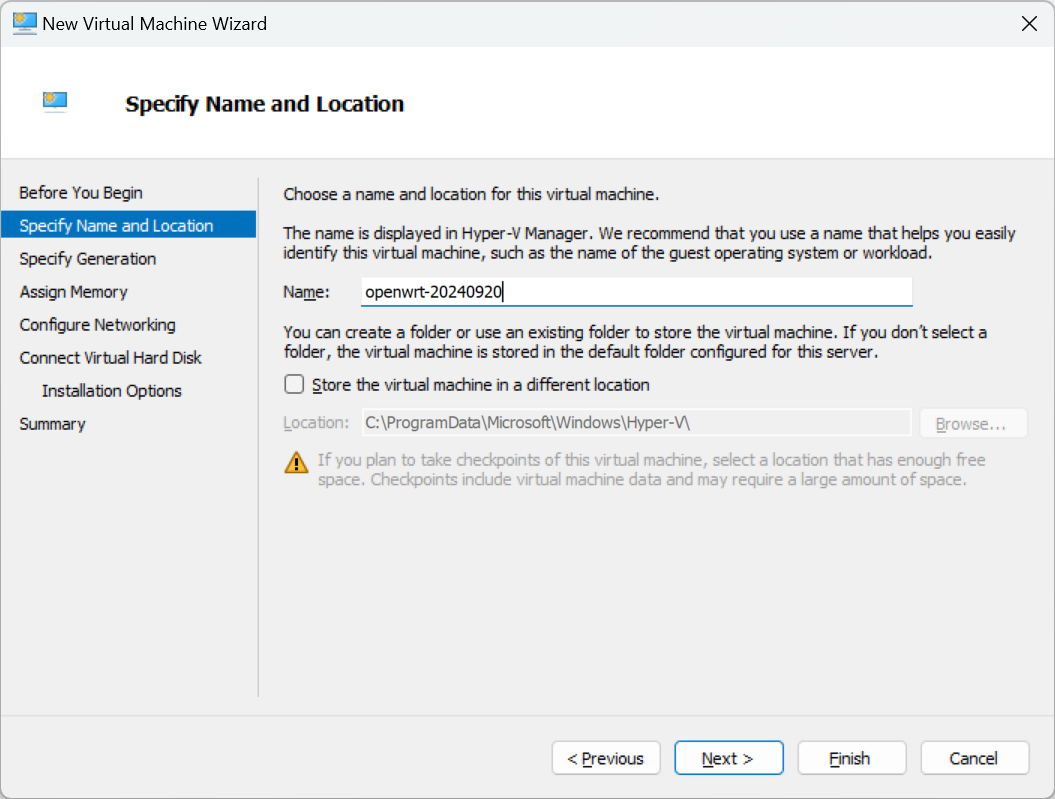Select Specify Name and Location step

point(116,225)
